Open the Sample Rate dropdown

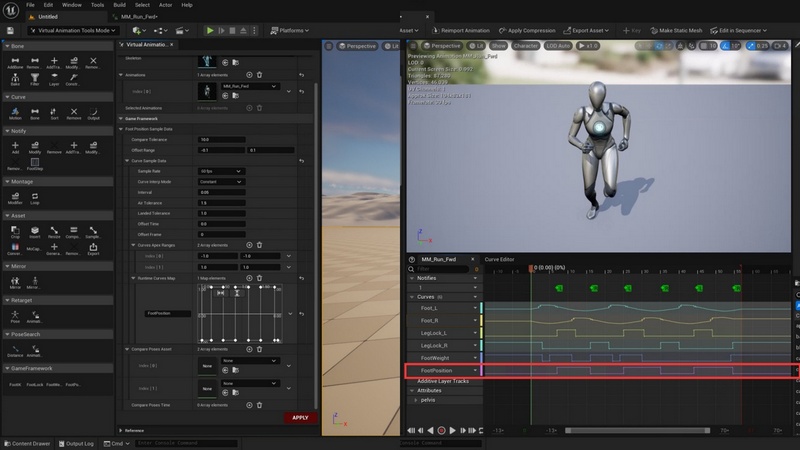click(221, 171)
